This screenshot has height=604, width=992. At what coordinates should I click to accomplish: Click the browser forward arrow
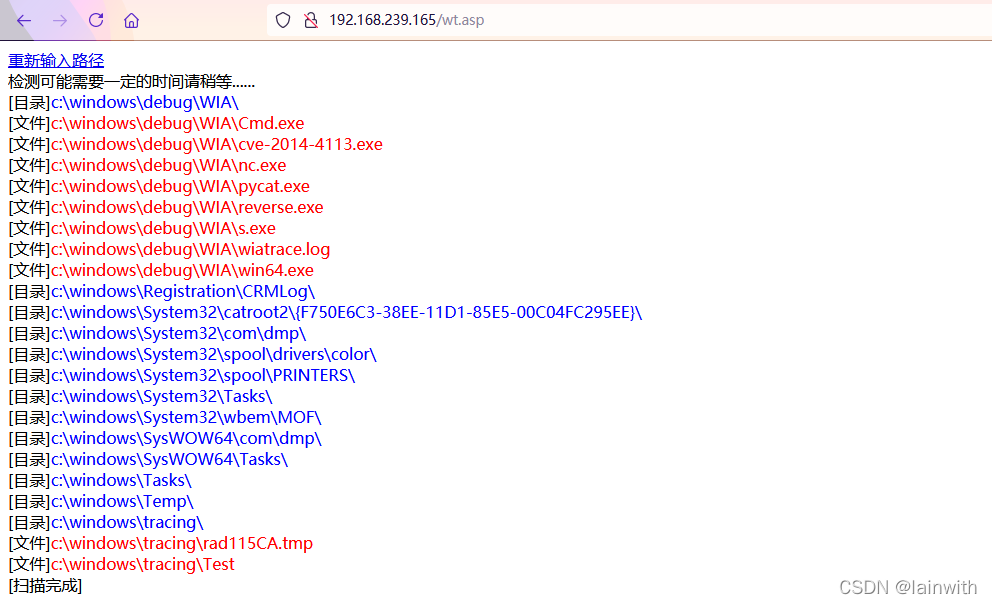[60, 21]
